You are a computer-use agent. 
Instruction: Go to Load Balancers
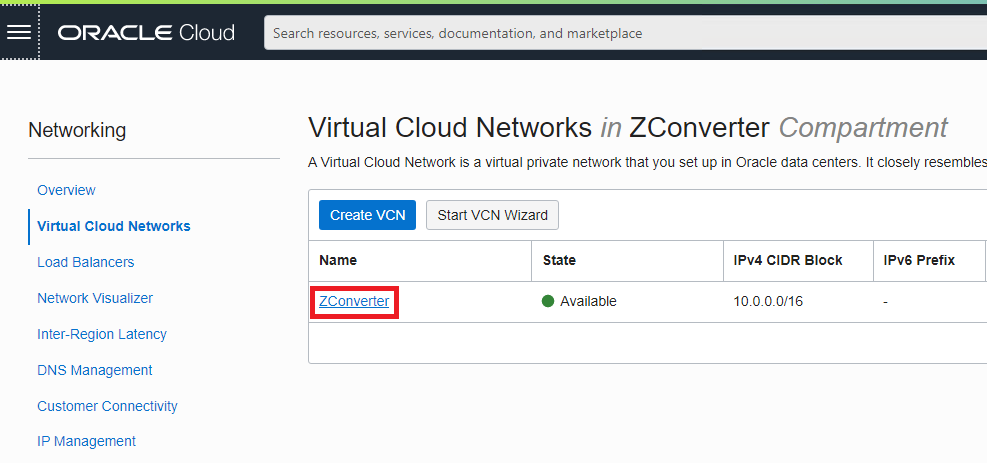pos(86,262)
